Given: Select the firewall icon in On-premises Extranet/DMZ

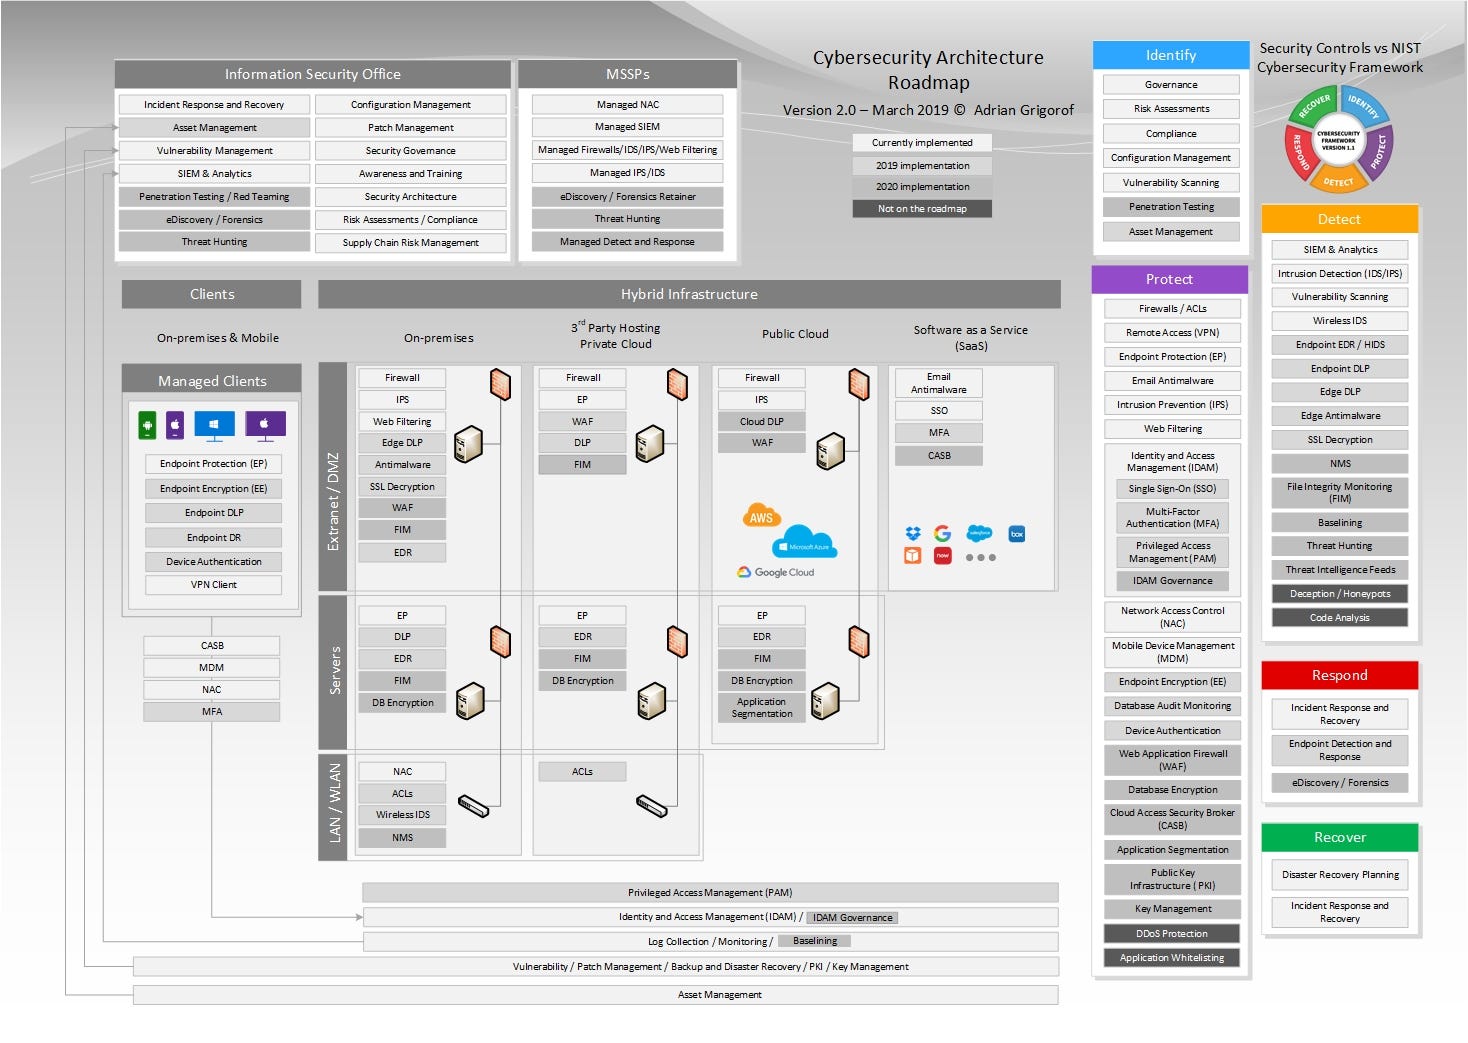Looking at the screenshot, I should [x=501, y=384].
